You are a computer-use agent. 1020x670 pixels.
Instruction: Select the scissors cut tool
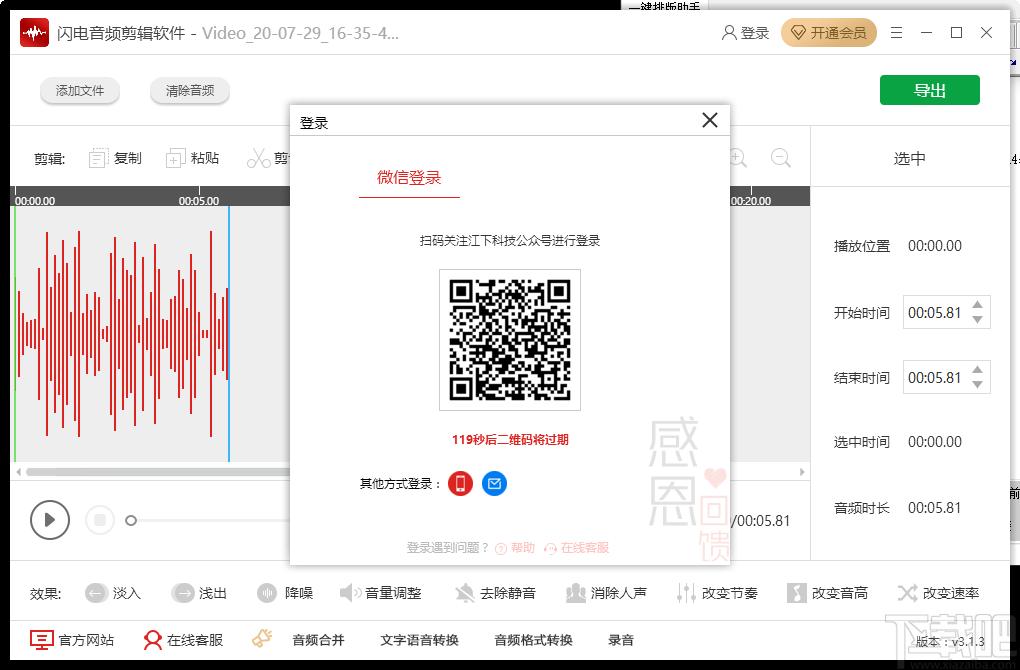pyautogui.click(x=267, y=158)
